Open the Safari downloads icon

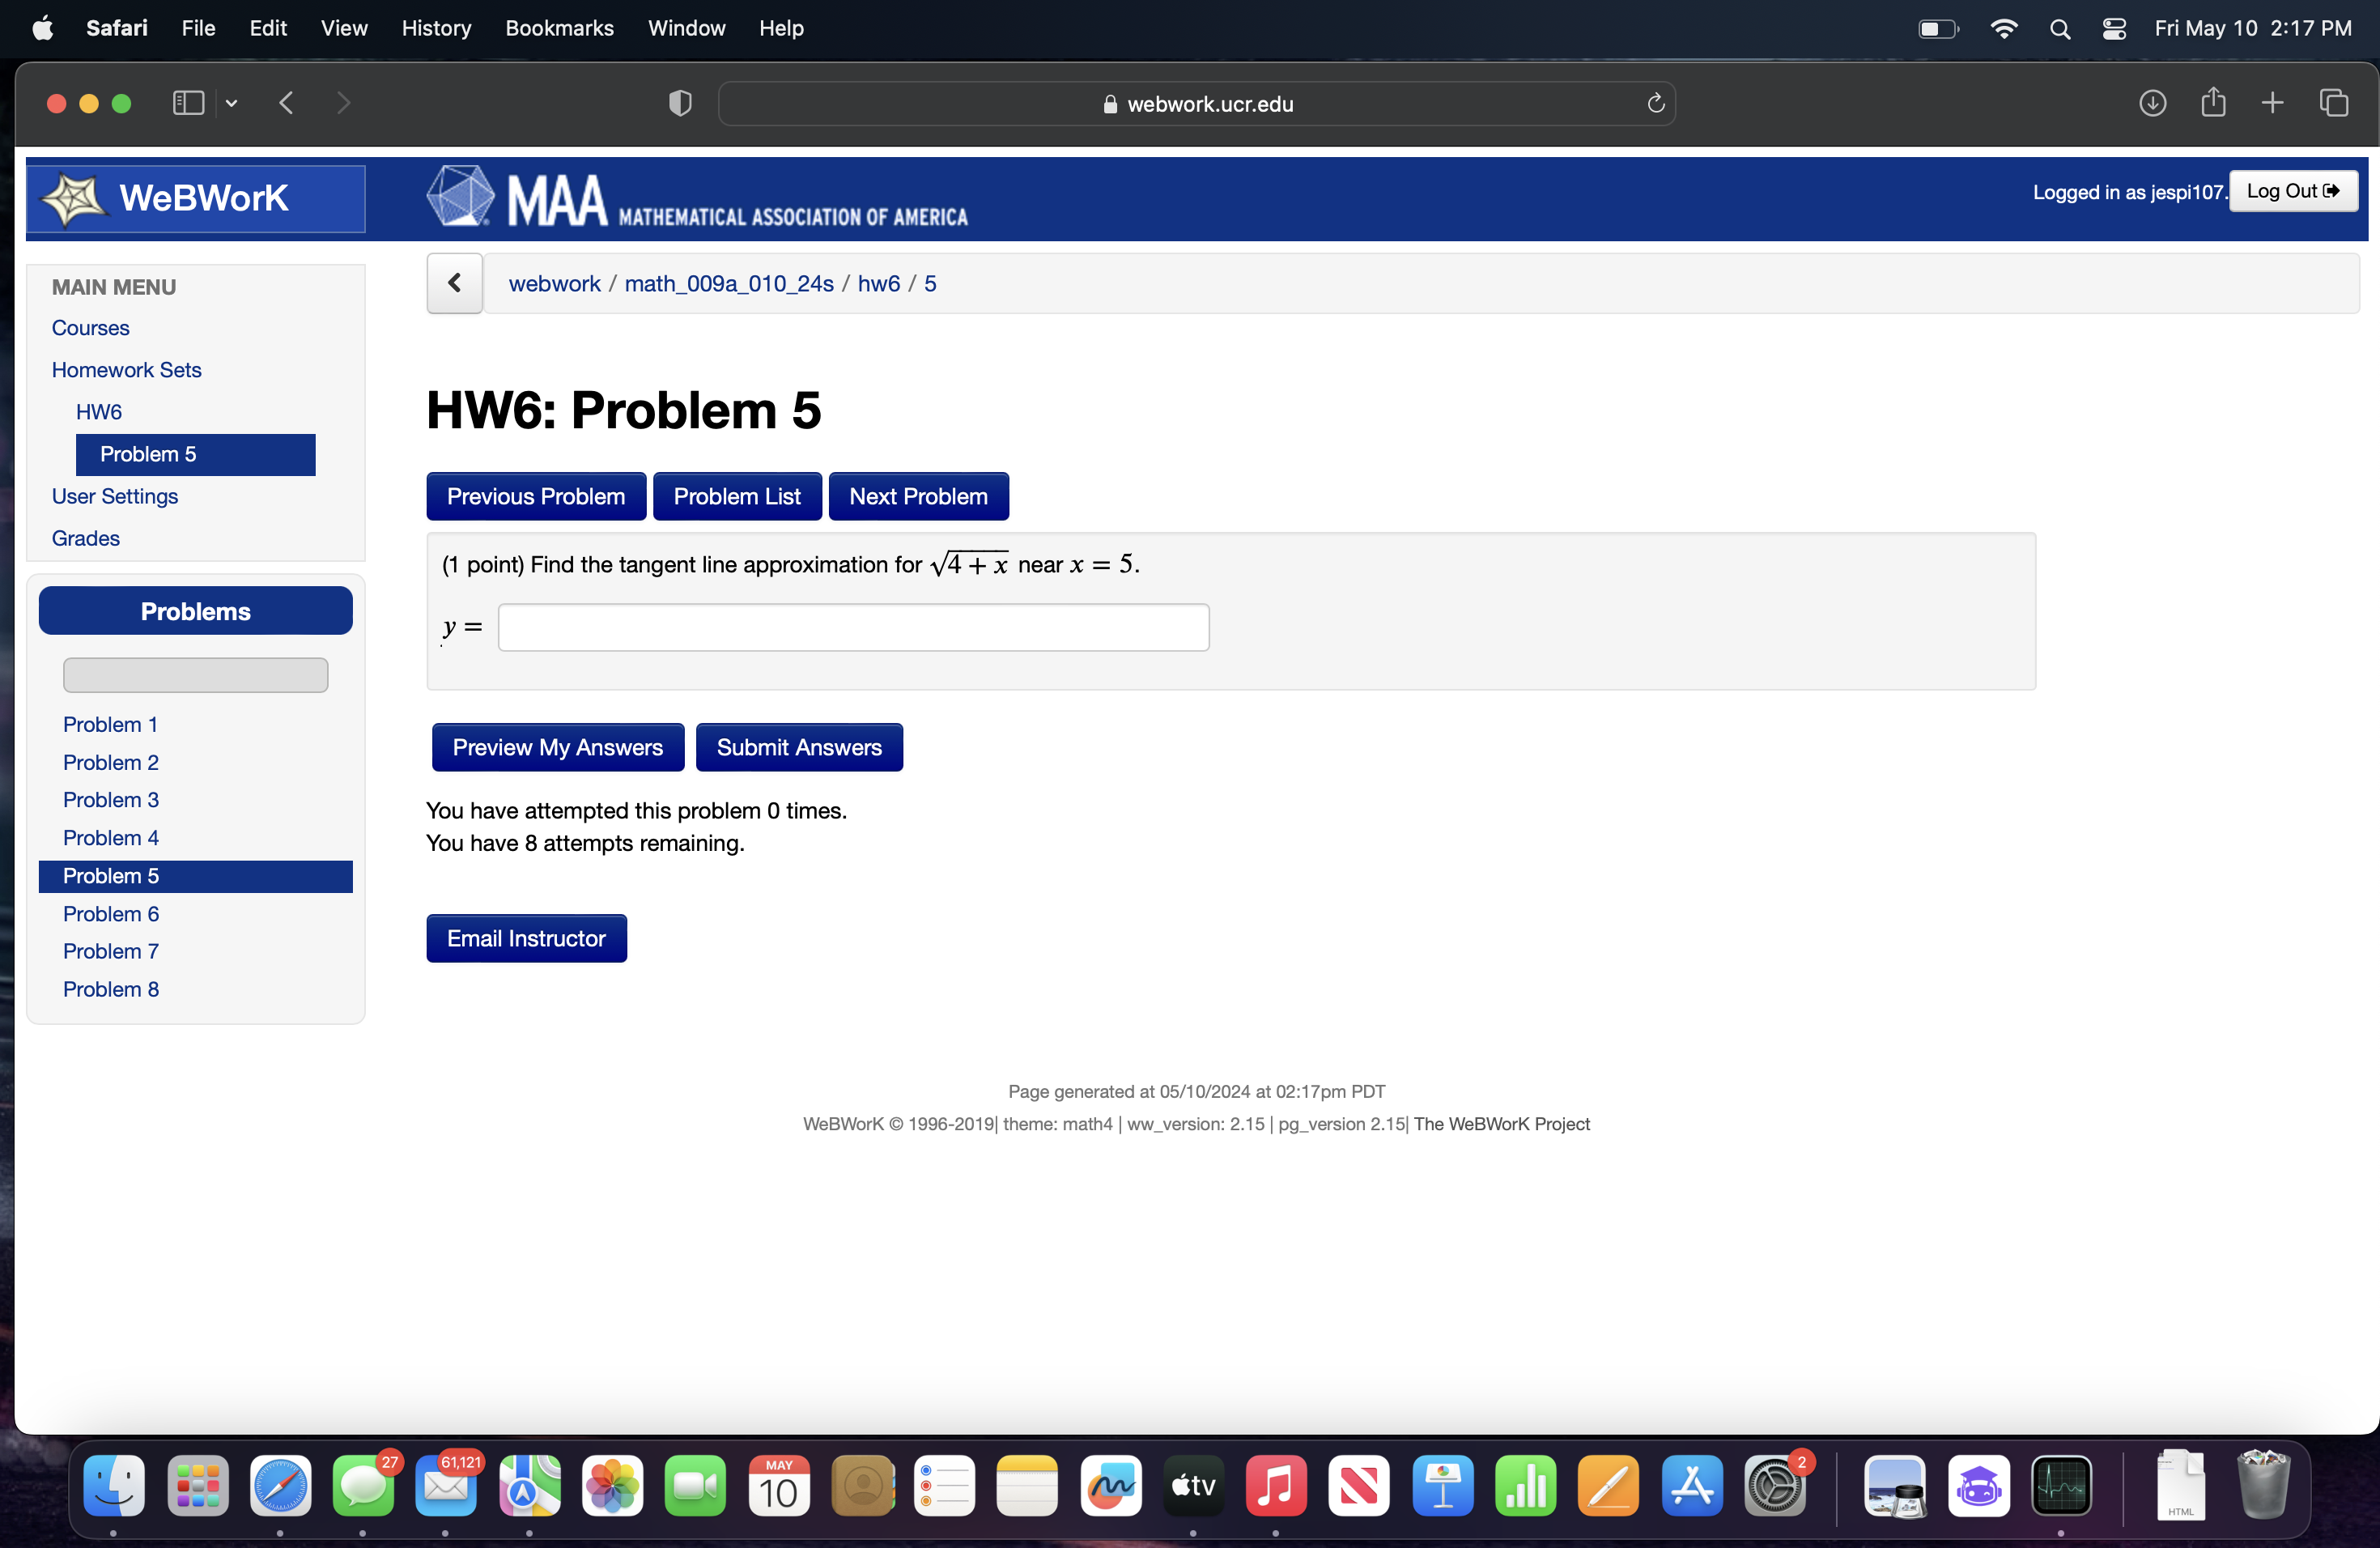pyautogui.click(x=2152, y=103)
